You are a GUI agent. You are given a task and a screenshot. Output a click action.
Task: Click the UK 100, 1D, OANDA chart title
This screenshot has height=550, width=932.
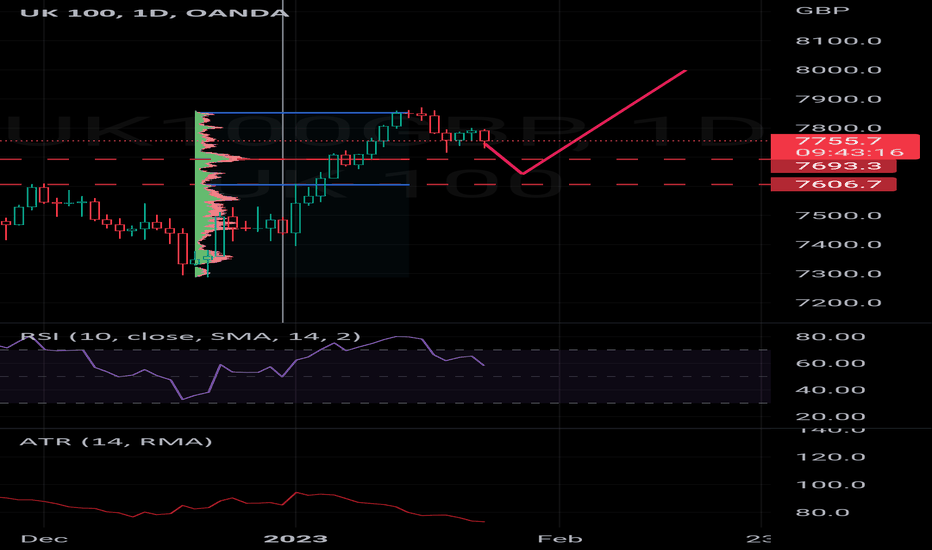pyautogui.click(x=155, y=12)
